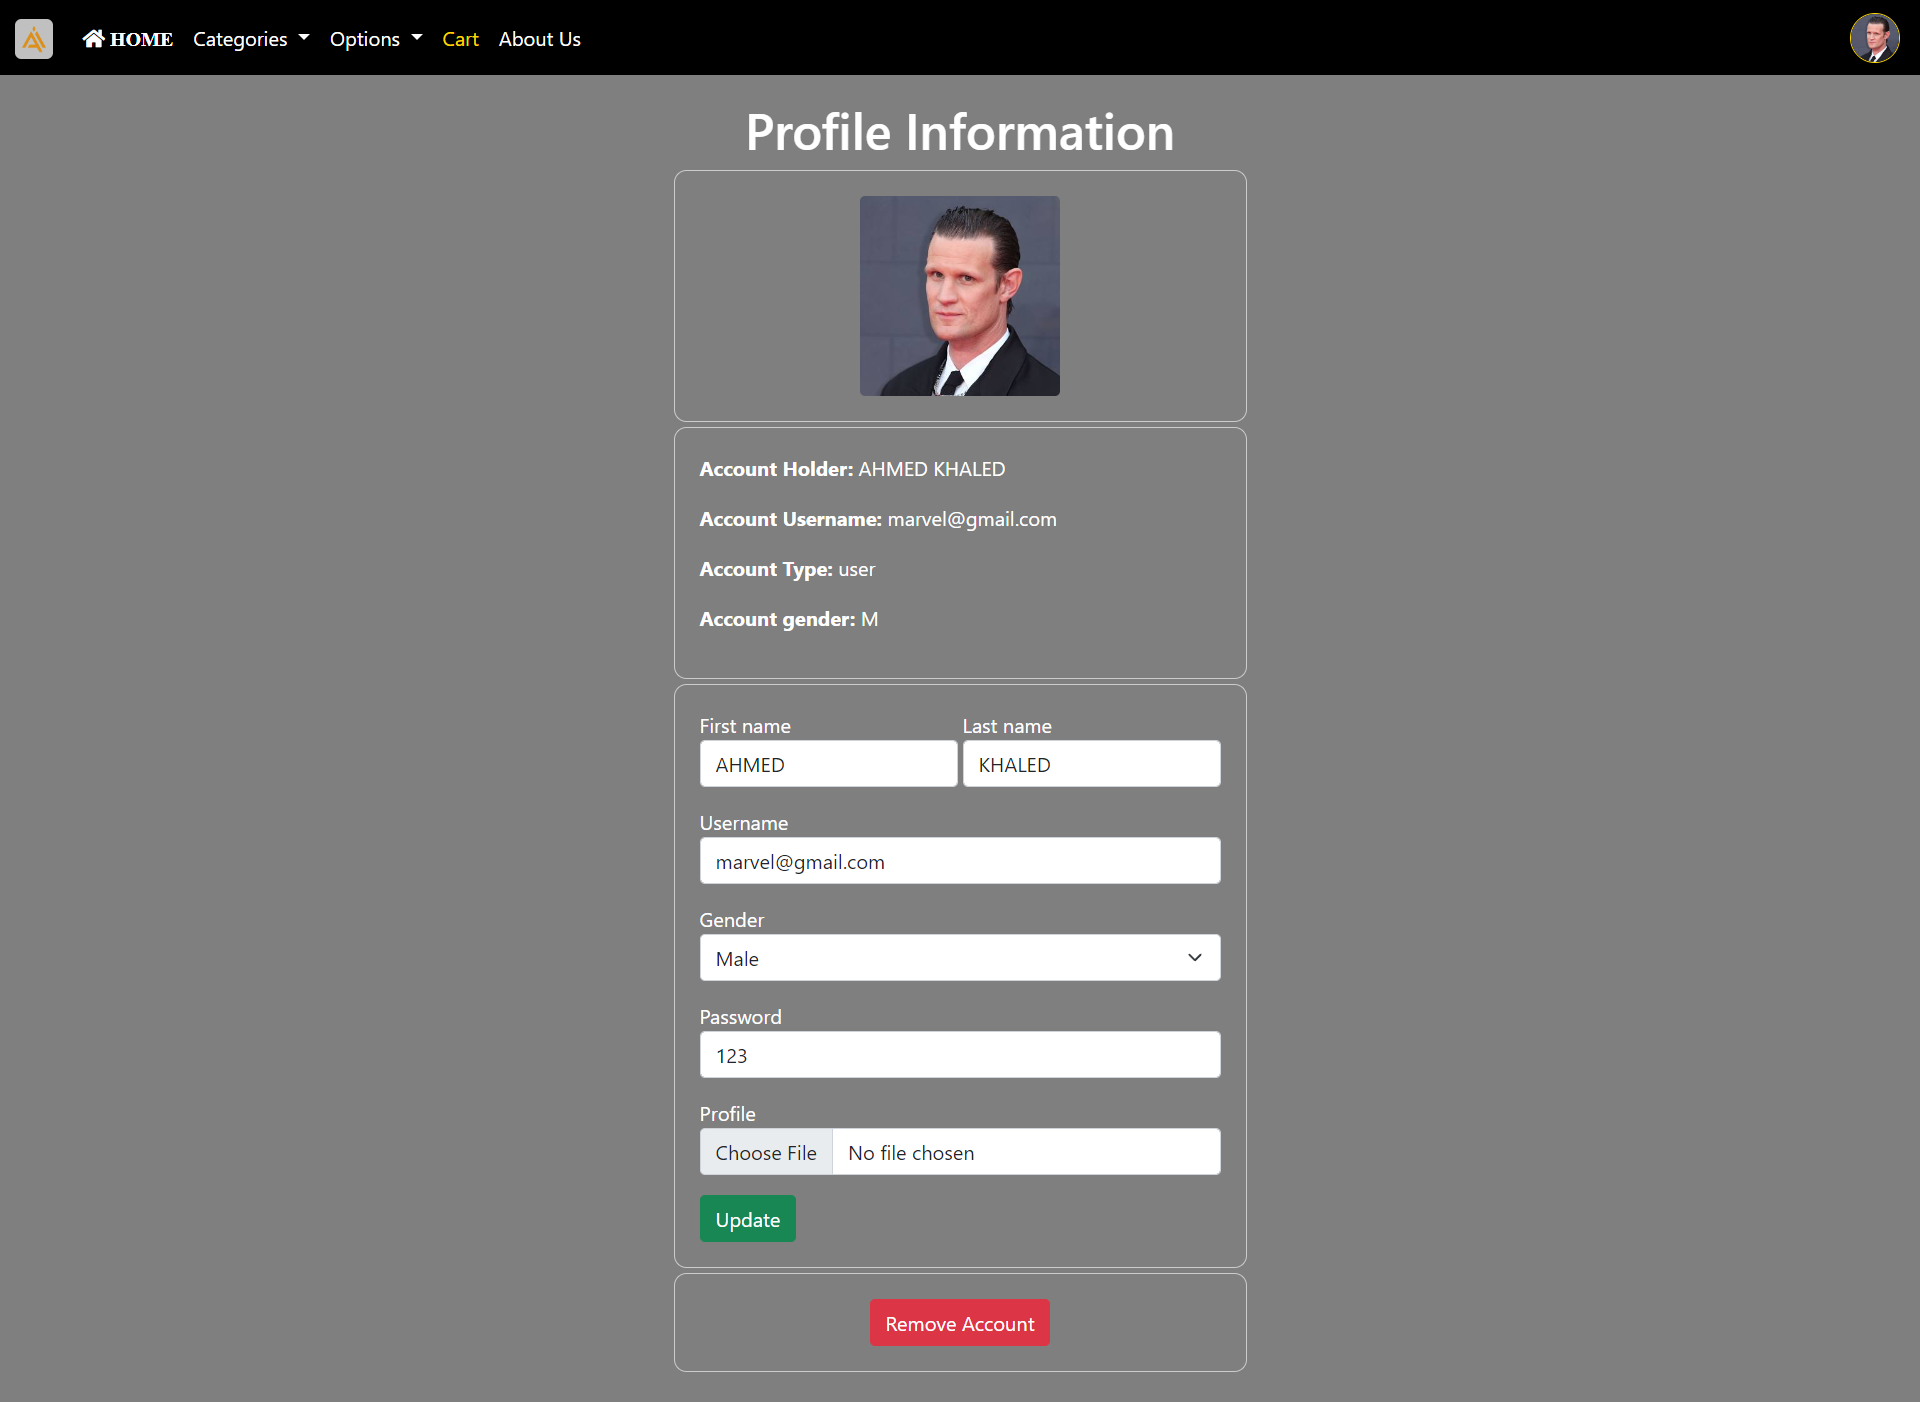Select the Password input box
The image size is (1920, 1402).
click(x=959, y=1055)
